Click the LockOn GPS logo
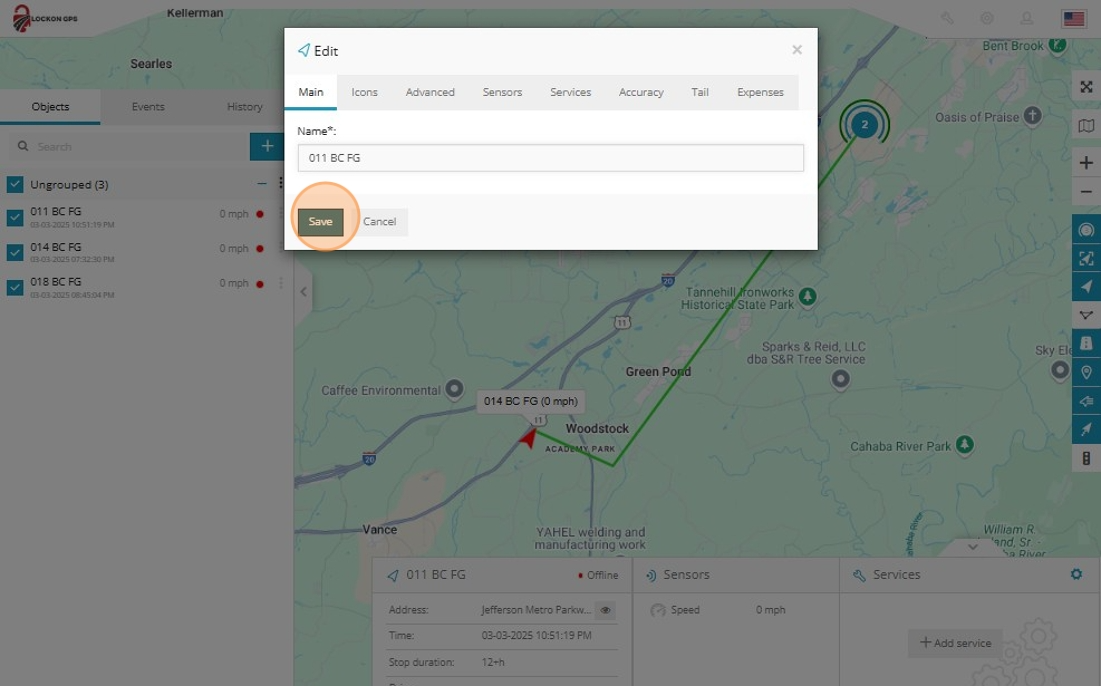This screenshot has height=686, width=1101. point(44,18)
